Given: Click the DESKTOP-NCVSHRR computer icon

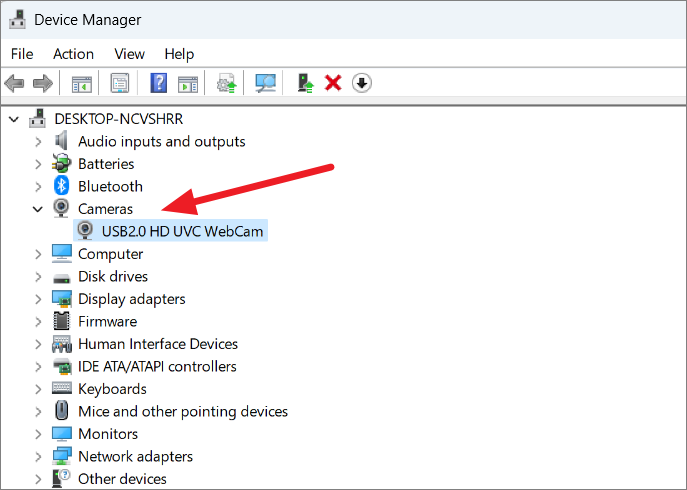Looking at the screenshot, I should (37, 118).
